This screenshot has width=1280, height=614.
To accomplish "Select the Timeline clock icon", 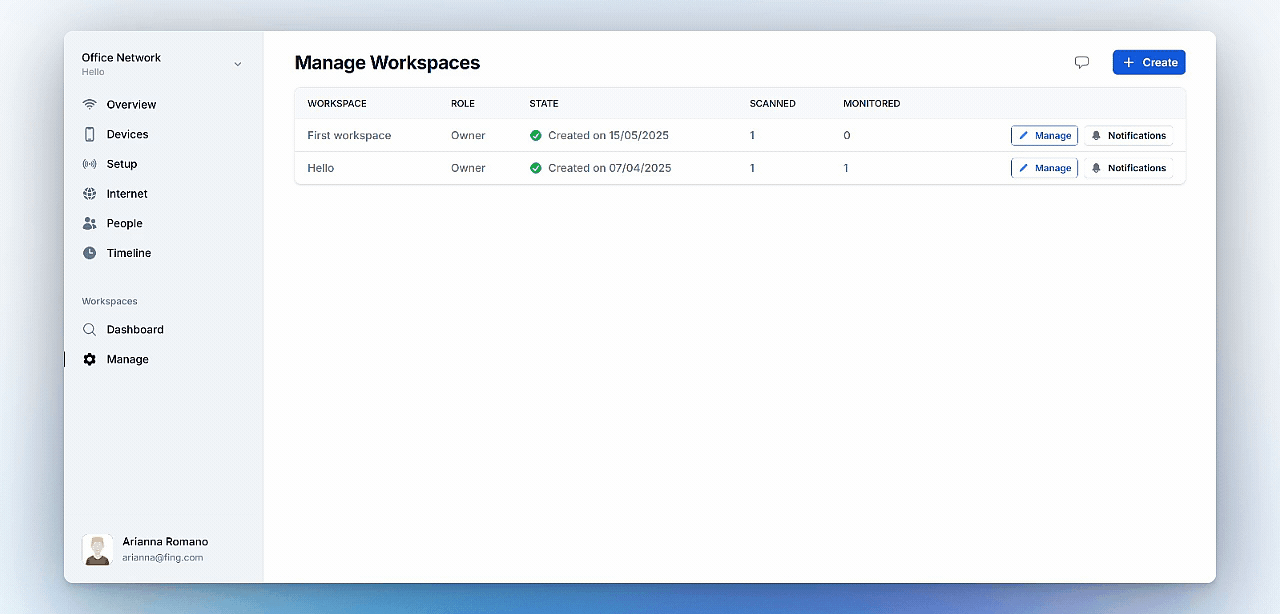I will 89,253.
